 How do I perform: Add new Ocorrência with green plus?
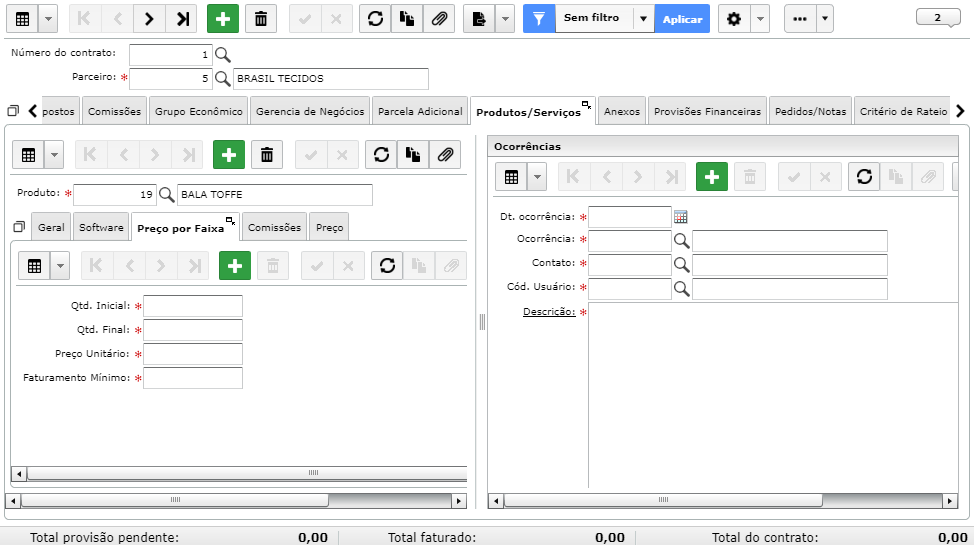(x=712, y=177)
